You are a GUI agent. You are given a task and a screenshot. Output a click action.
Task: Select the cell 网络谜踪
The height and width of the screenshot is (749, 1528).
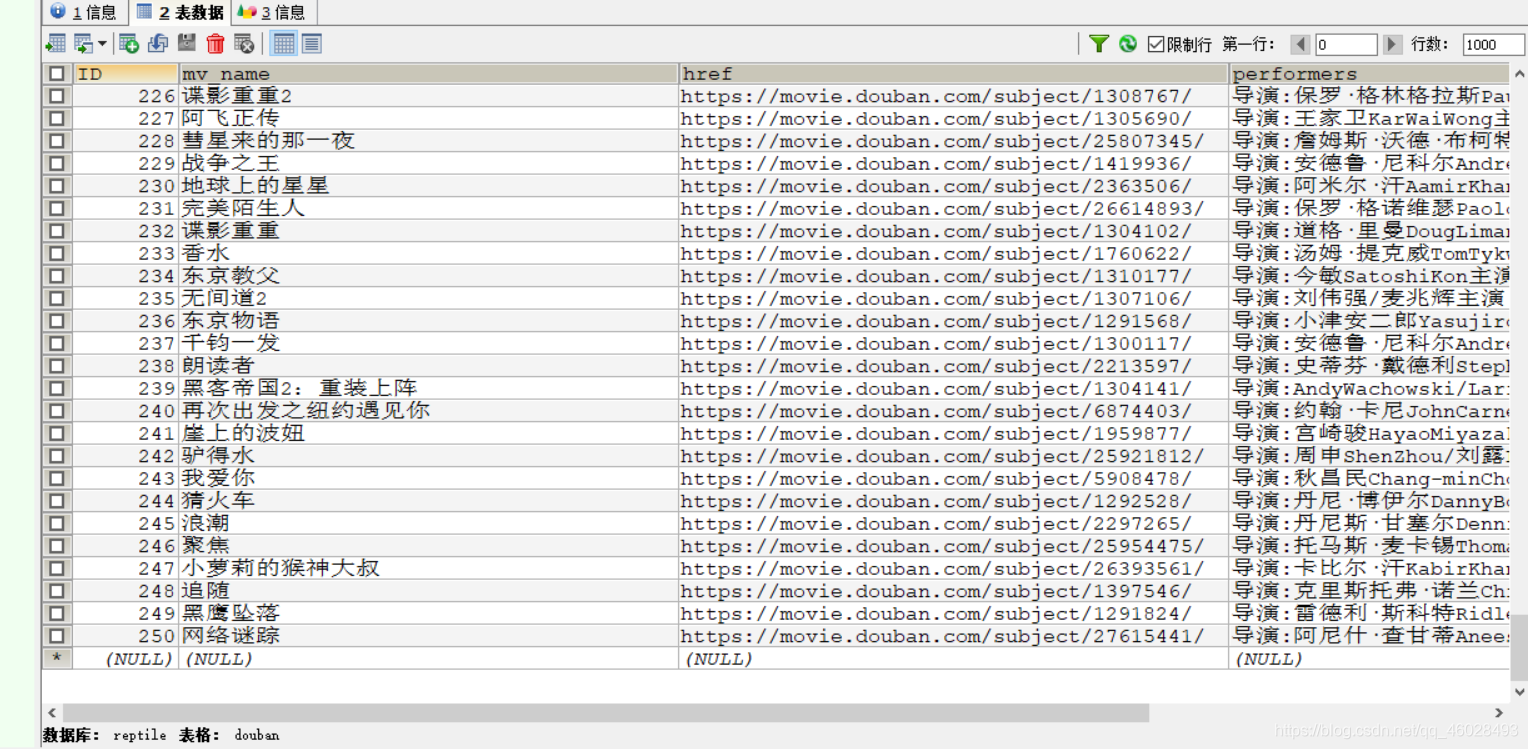428,636
